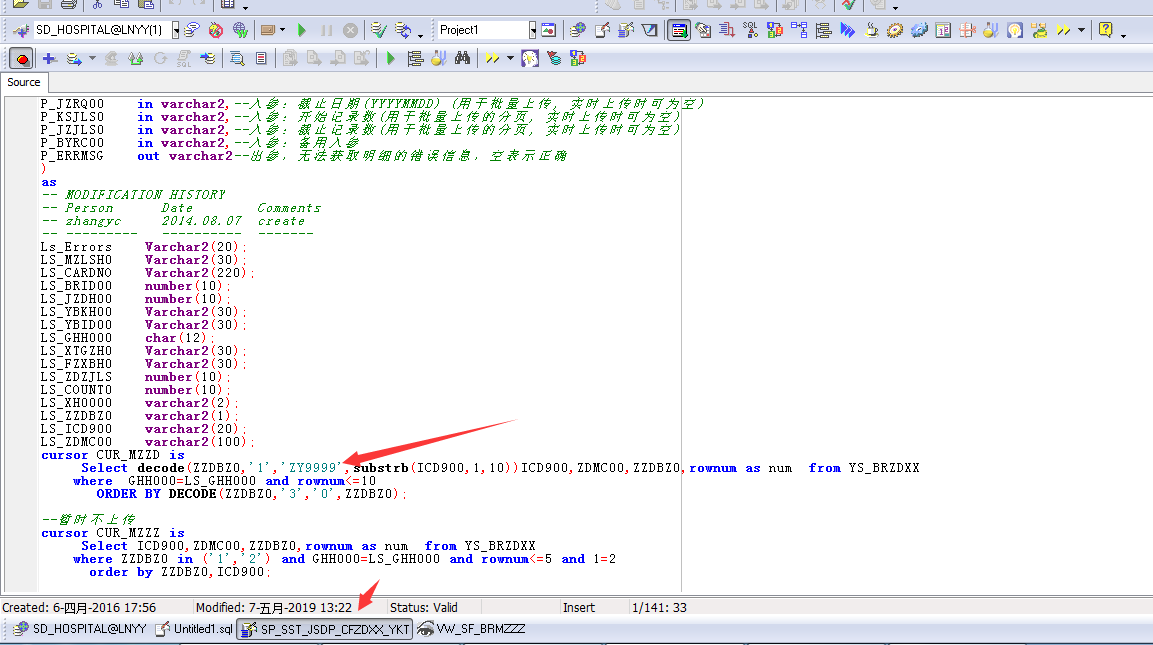Click the owl icon in the debug toolbar

pyautogui.click(x=530, y=58)
